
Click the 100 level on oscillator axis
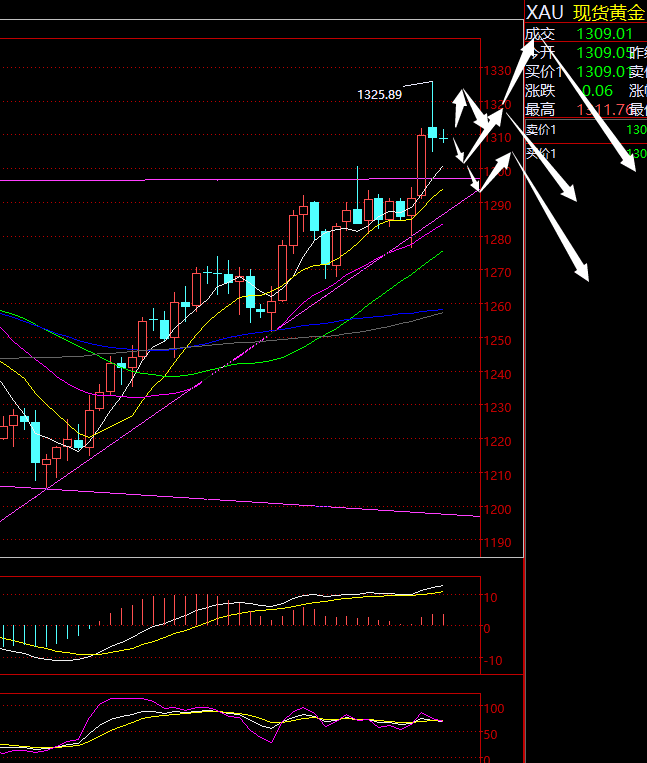[x=494, y=708]
